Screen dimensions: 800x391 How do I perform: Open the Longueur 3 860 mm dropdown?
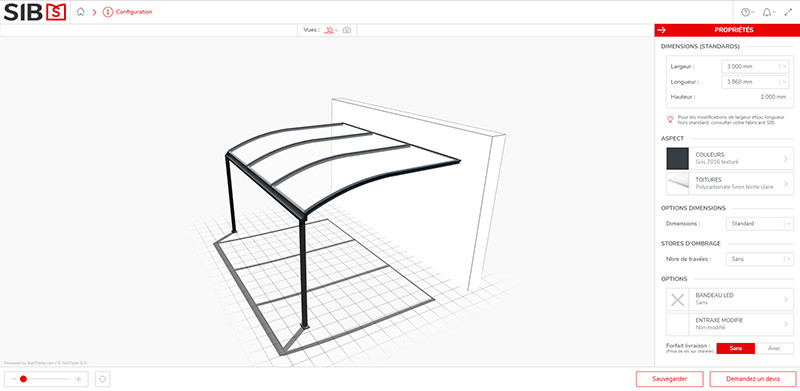[755, 82]
